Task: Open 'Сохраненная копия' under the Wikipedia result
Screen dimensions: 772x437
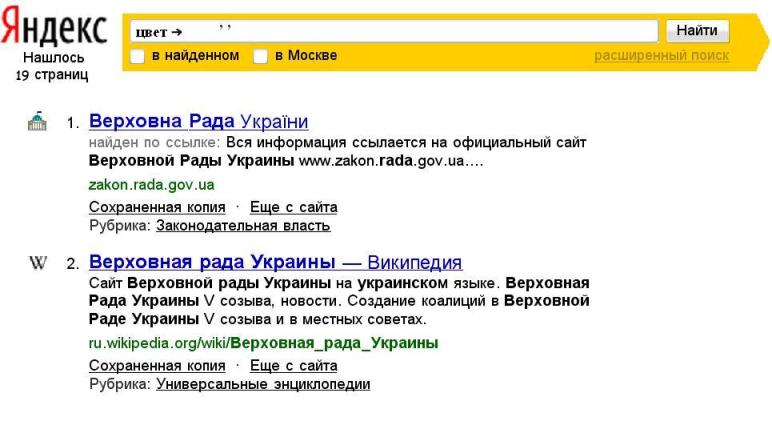Action: (157, 366)
